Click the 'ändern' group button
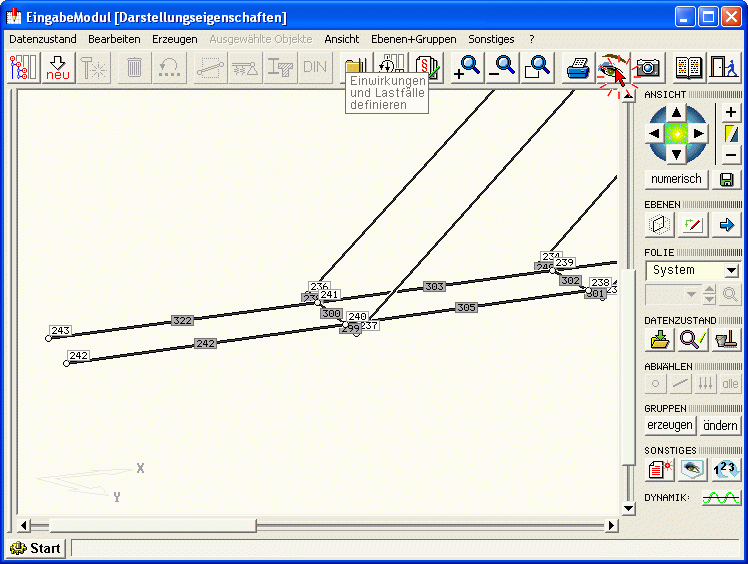 tap(720, 425)
